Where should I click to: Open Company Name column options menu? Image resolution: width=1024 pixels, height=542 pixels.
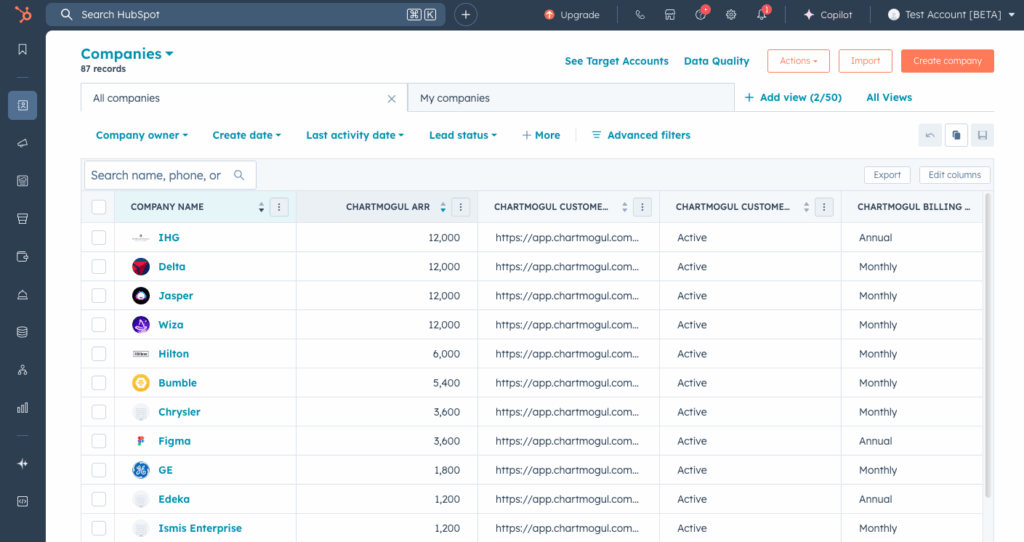click(279, 207)
